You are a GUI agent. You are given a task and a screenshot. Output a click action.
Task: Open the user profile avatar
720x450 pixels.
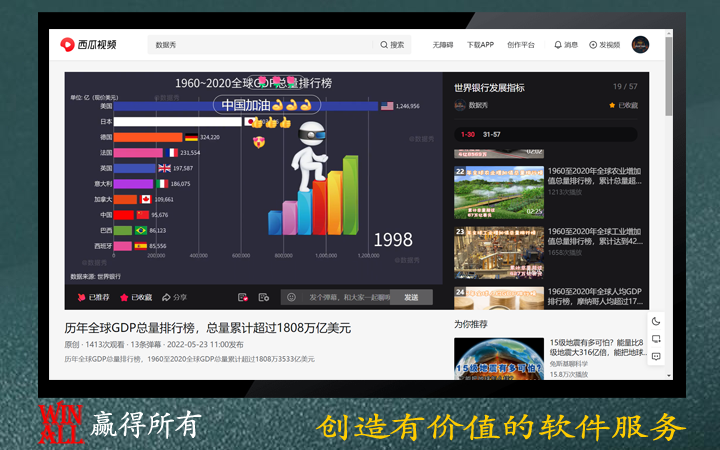tap(640, 45)
